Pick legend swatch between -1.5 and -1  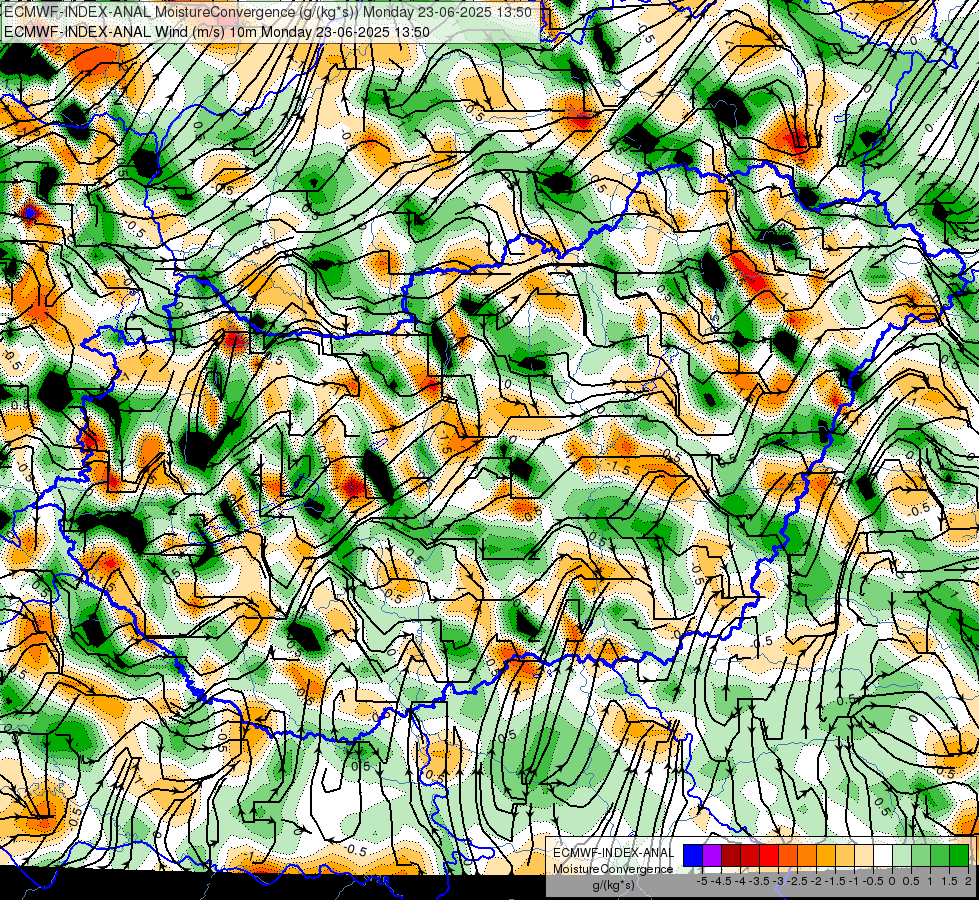pos(845,855)
